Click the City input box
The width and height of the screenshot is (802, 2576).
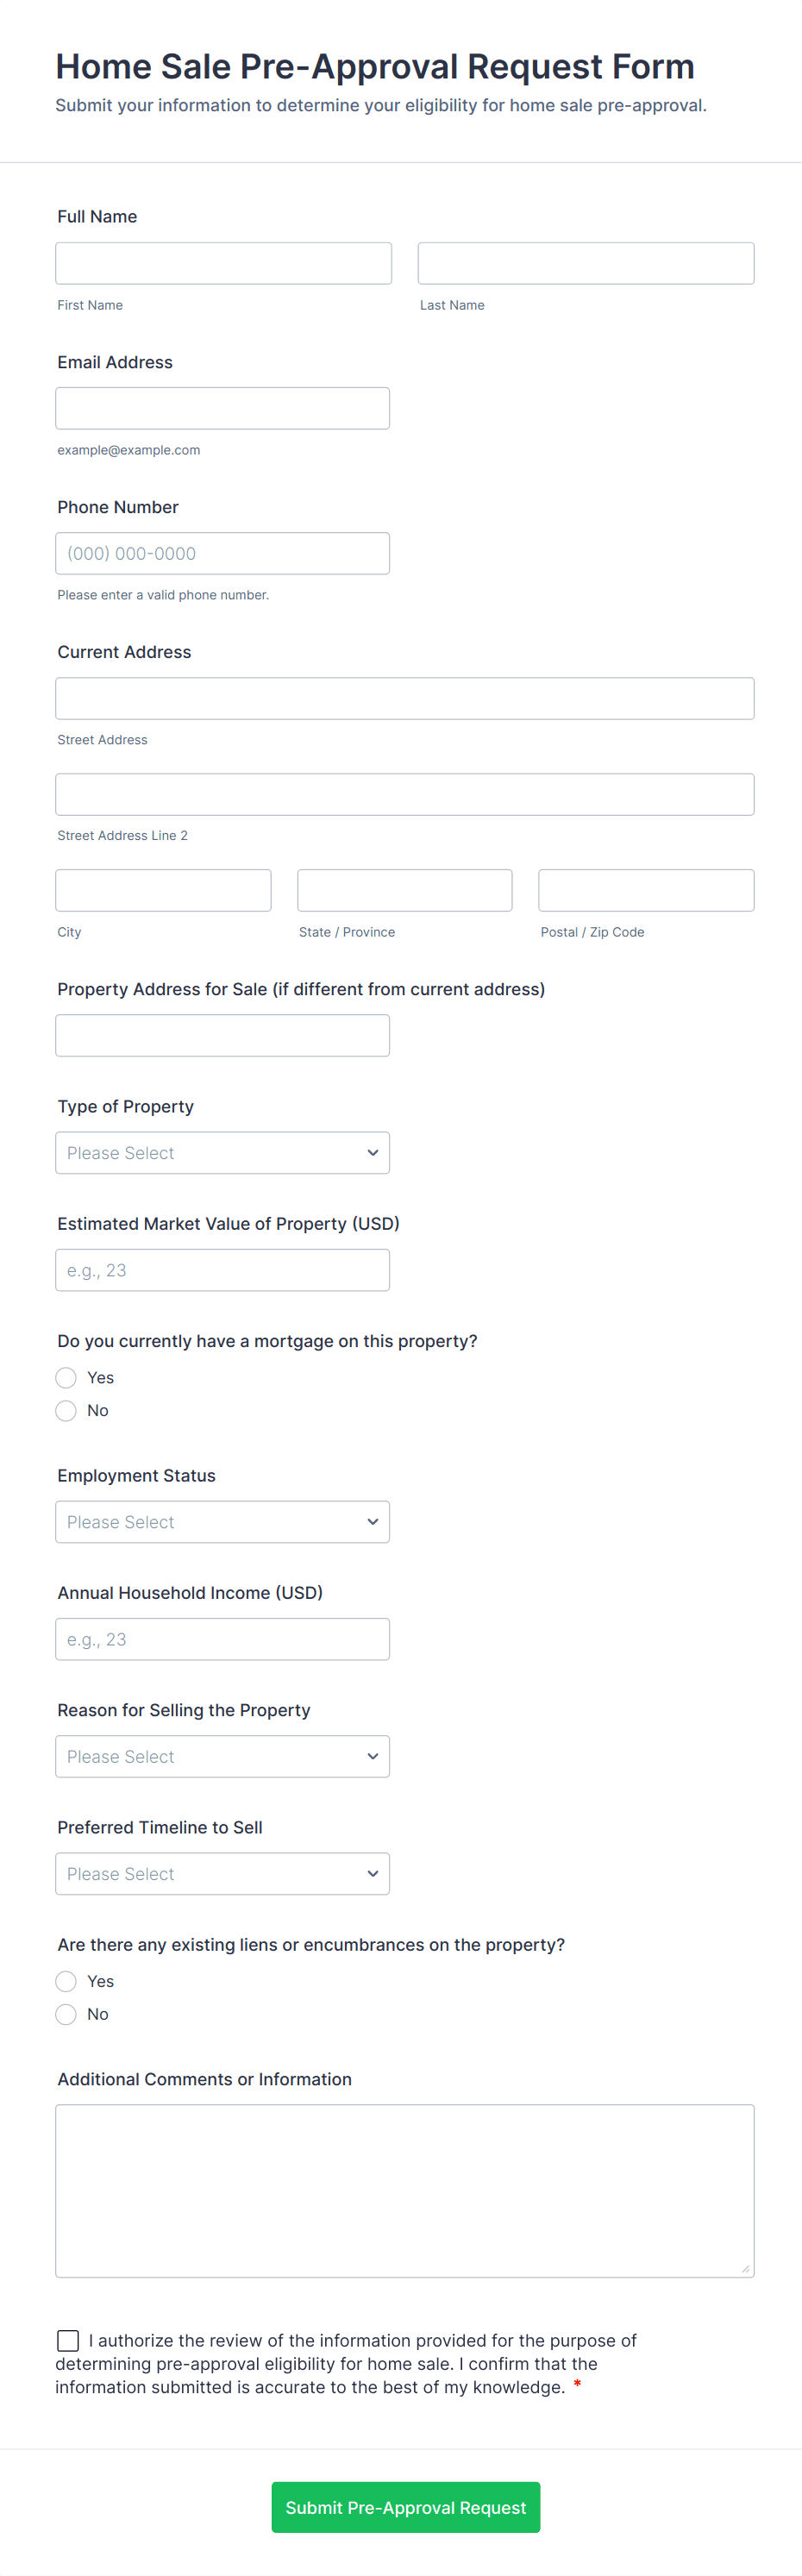(163, 890)
